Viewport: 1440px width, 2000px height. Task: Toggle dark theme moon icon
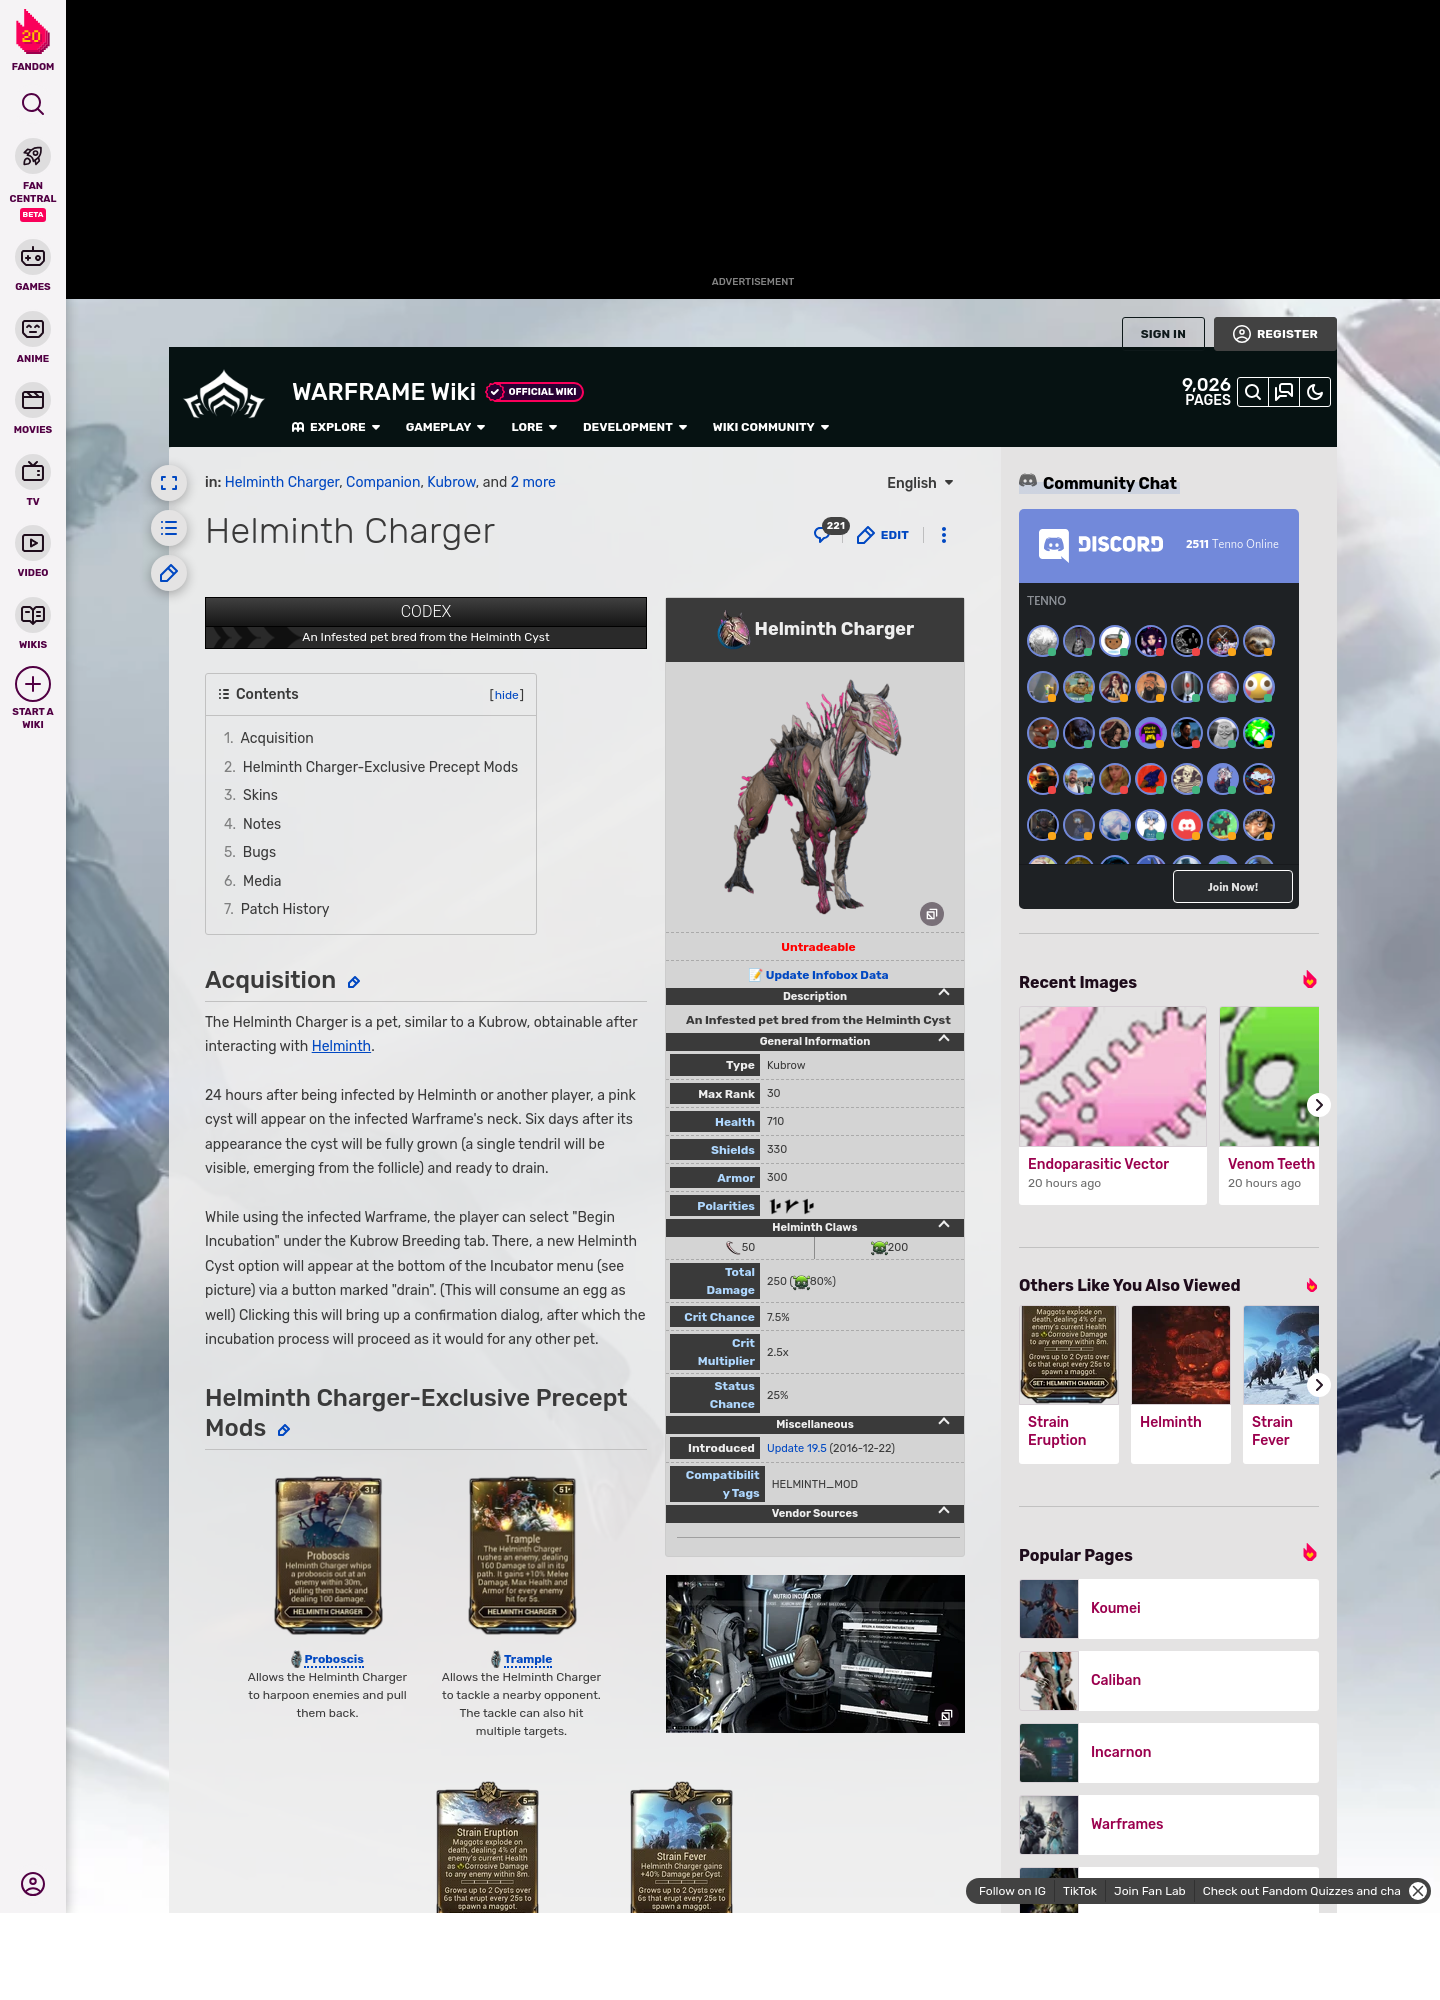pyautogui.click(x=1315, y=392)
